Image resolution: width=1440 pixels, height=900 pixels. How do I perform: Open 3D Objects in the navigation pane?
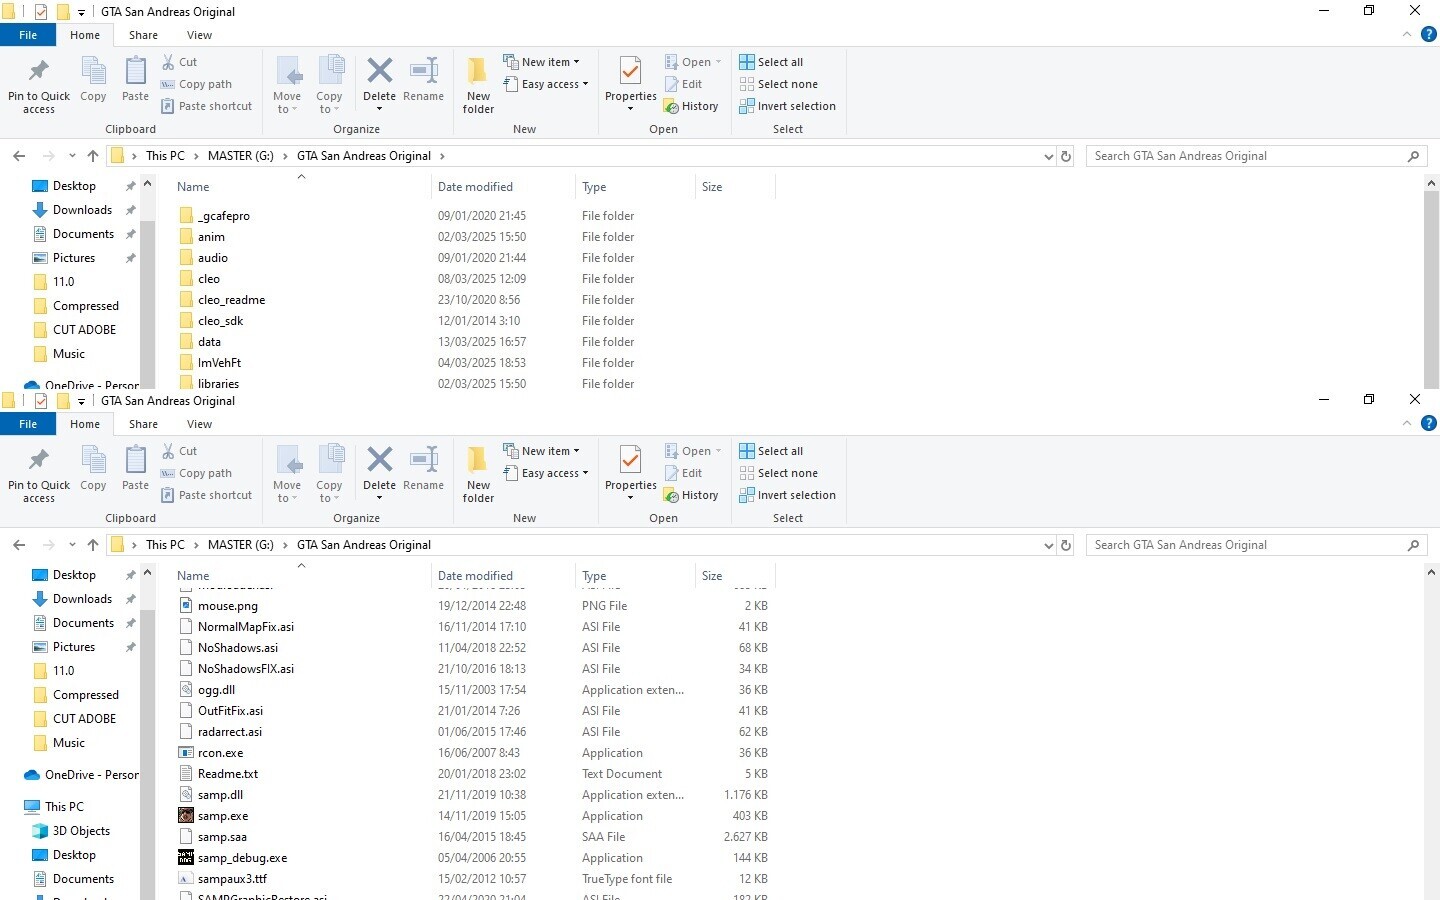tap(81, 831)
